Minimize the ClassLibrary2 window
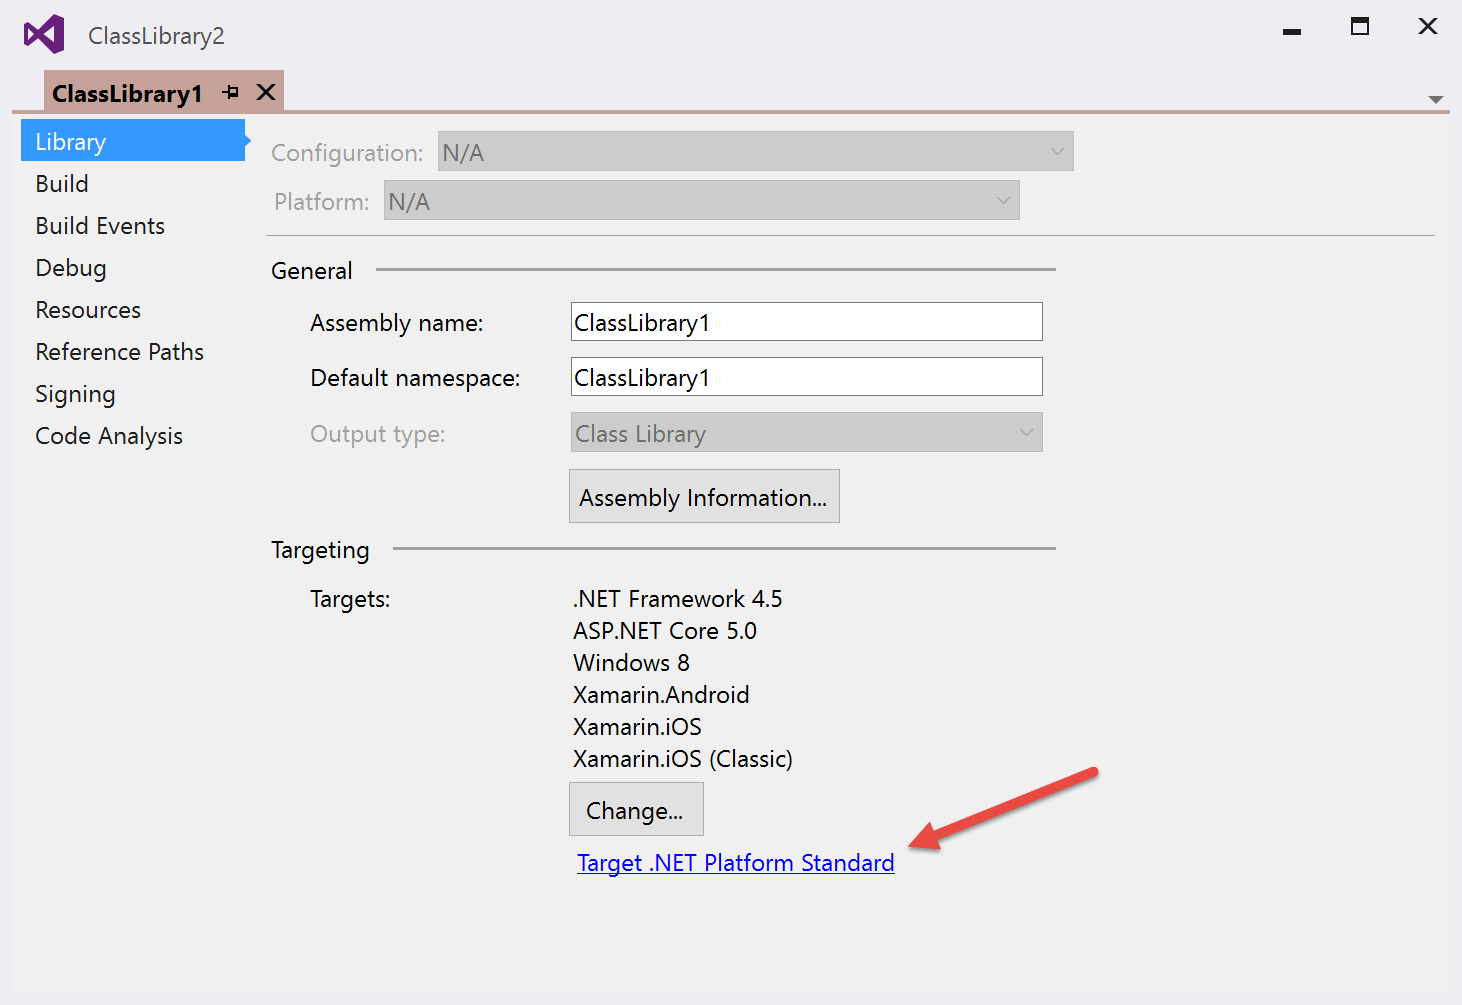Image resolution: width=1462 pixels, height=1005 pixels. pos(1292,31)
